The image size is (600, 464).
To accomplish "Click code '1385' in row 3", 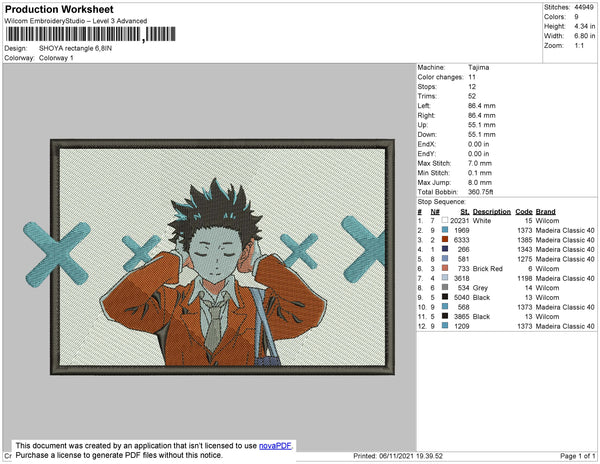I will tap(525, 240).
